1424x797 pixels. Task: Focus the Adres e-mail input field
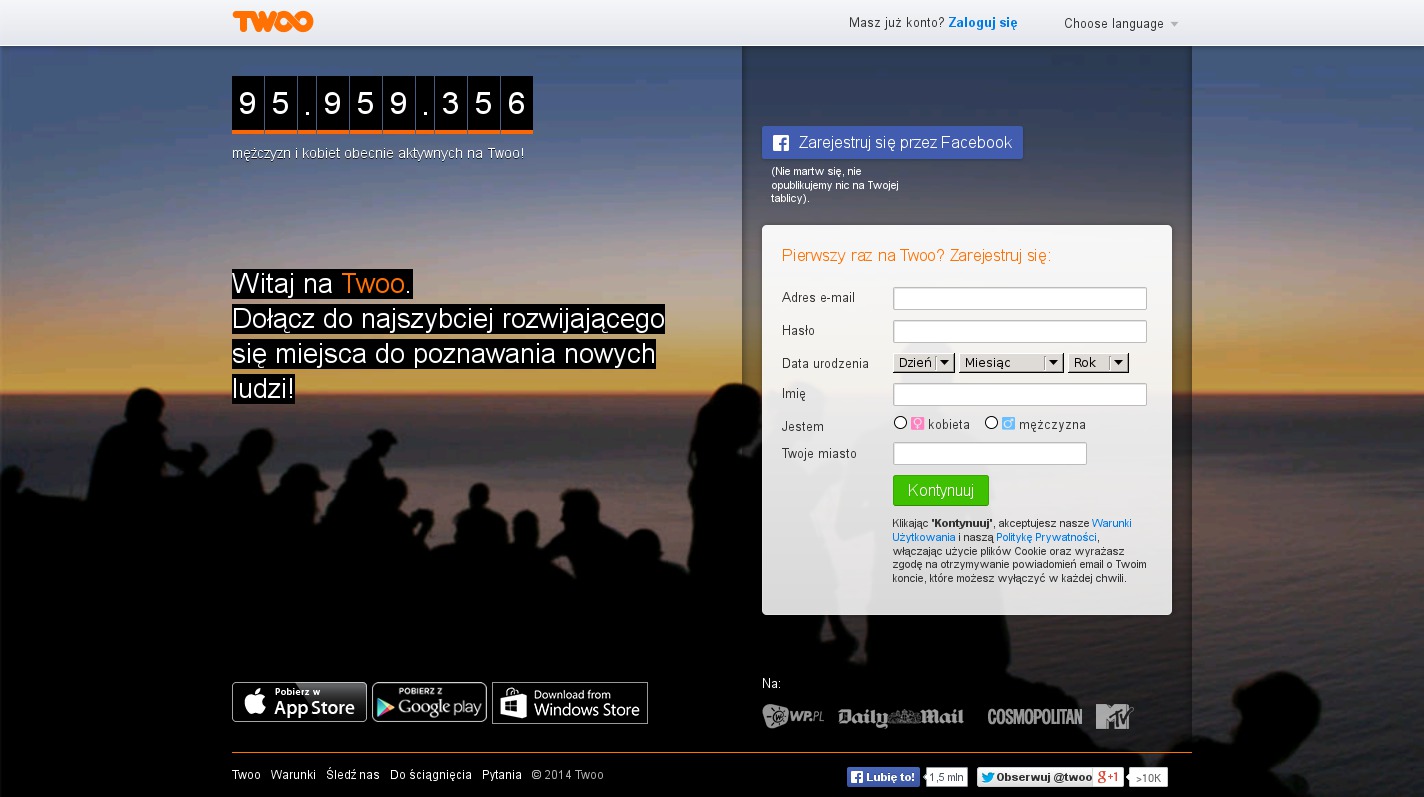(x=1020, y=299)
